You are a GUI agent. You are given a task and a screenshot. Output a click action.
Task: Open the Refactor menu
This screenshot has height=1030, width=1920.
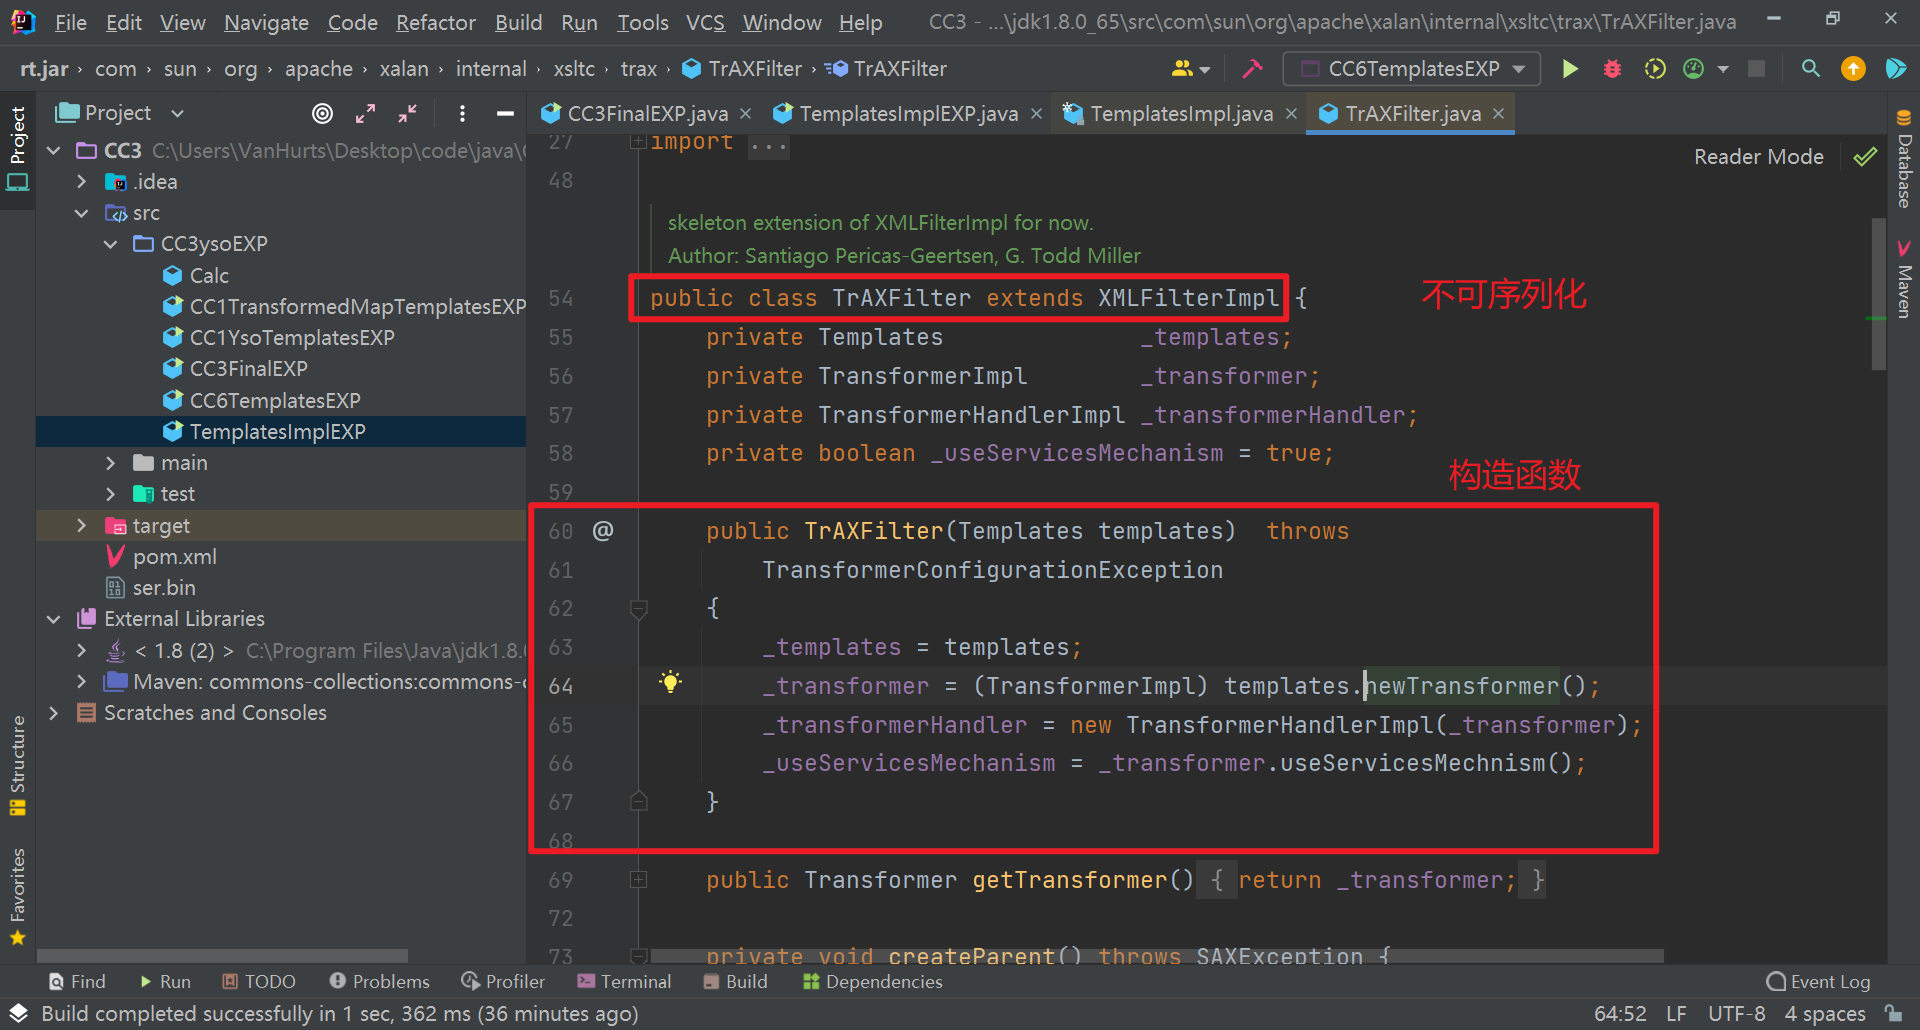click(435, 21)
